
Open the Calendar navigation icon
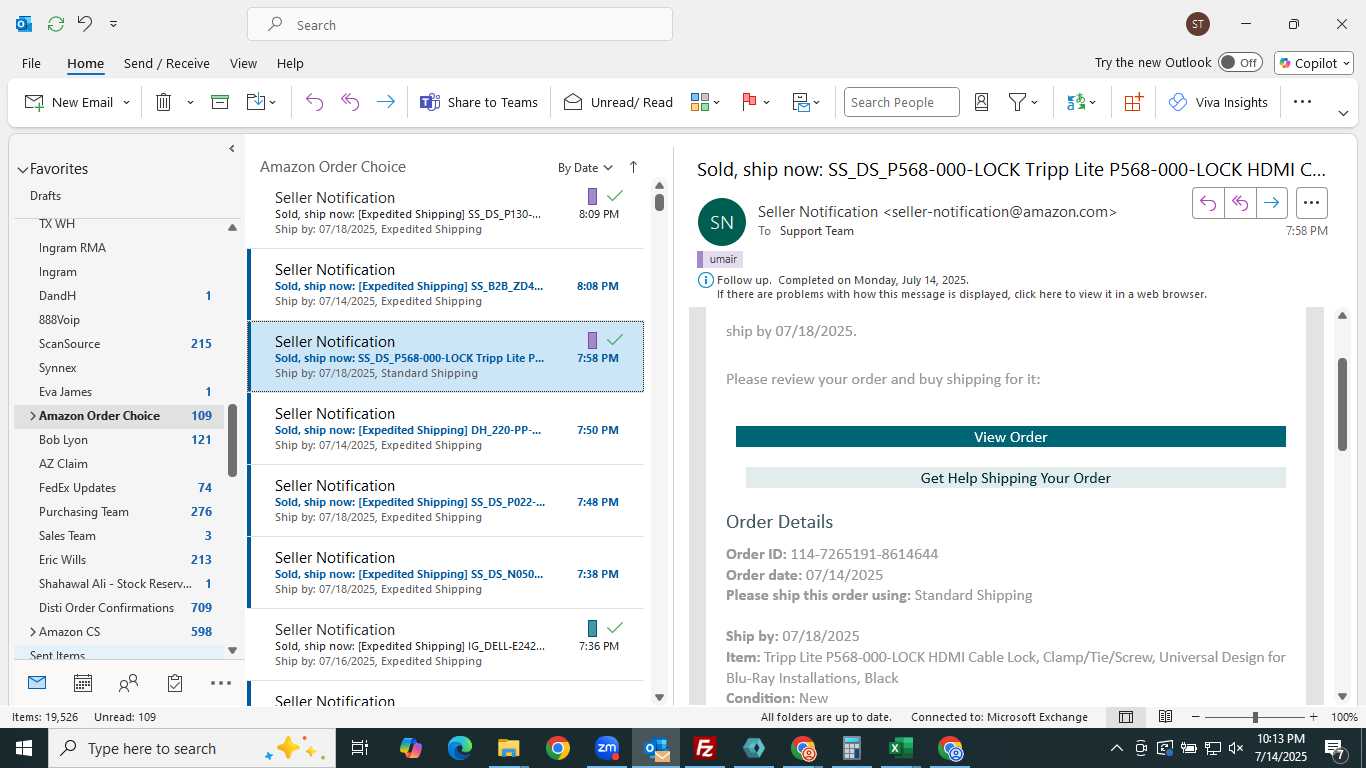(83, 683)
